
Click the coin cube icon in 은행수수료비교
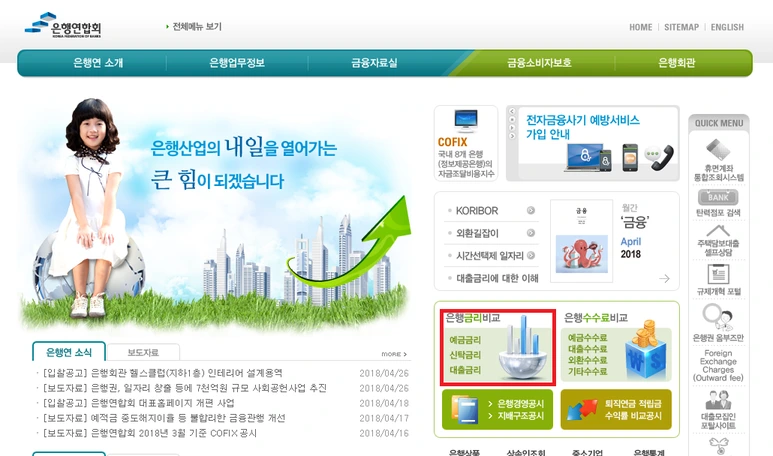tap(645, 350)
